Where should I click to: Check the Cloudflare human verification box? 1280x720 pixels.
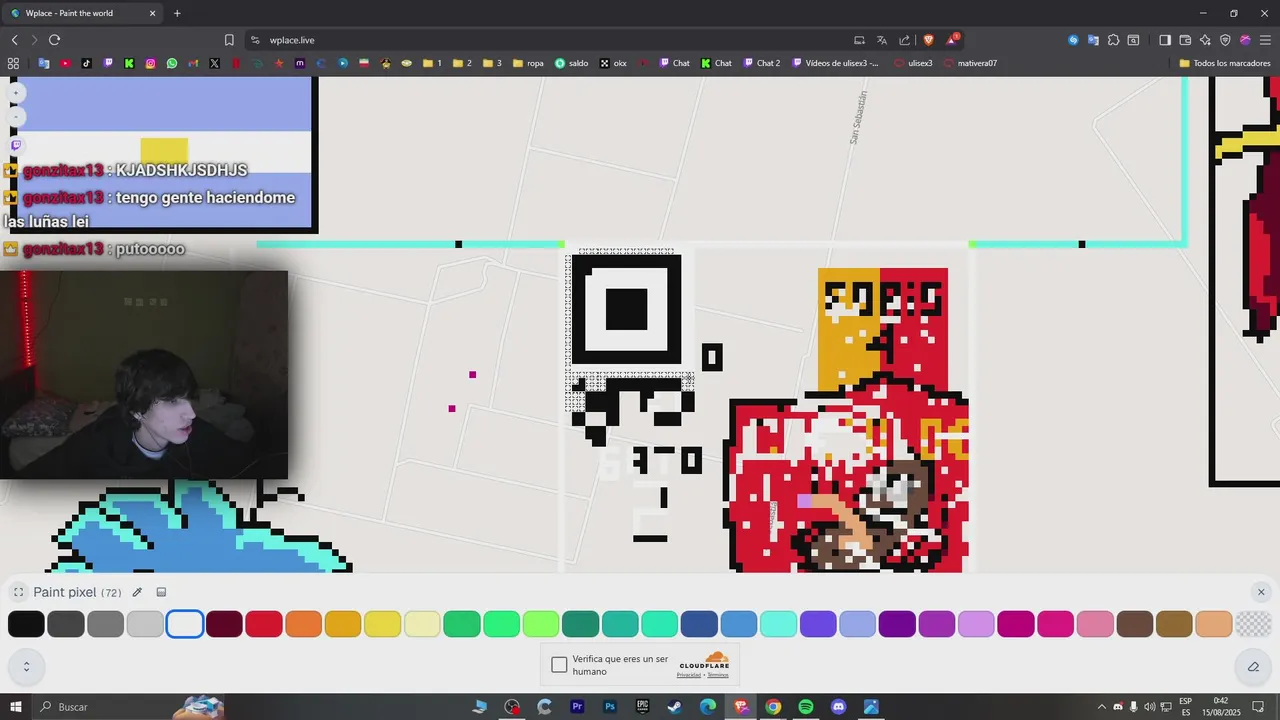coord(559,665)
